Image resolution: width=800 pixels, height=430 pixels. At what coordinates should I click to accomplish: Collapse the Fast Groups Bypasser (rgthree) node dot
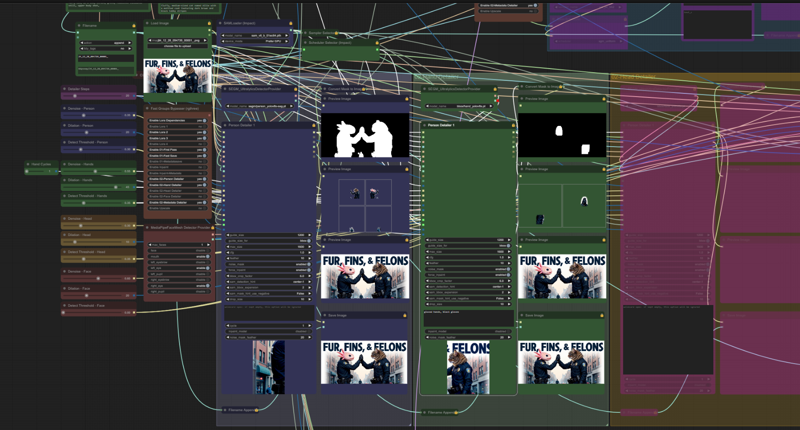click(147, 109)
